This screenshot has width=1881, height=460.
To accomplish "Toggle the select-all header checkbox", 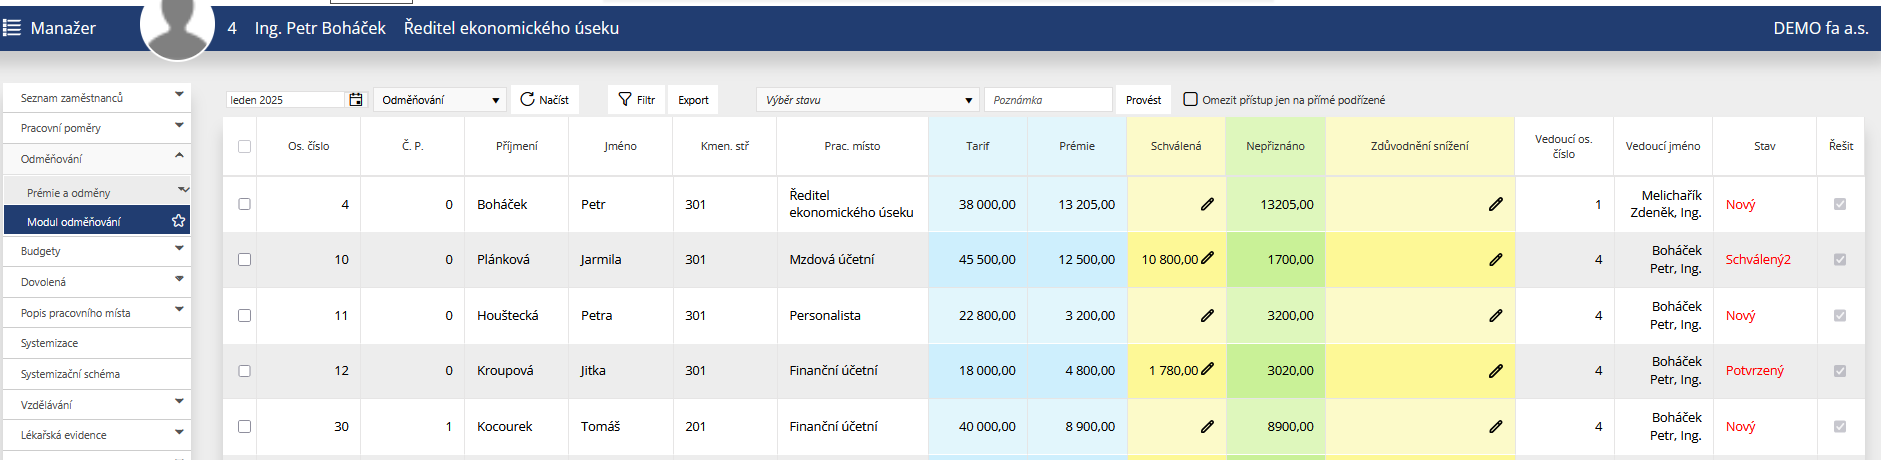I will click(x=244, y=146).
